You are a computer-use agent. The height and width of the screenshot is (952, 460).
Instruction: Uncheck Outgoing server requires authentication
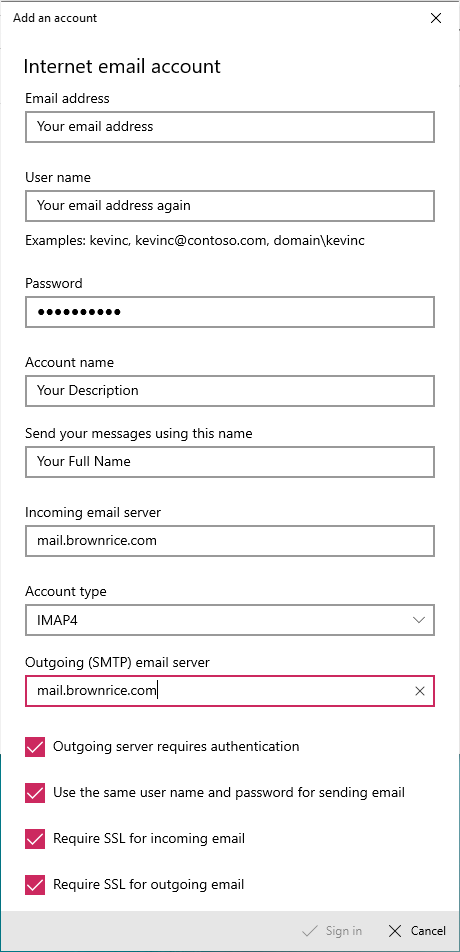click(x=35, y=747)
